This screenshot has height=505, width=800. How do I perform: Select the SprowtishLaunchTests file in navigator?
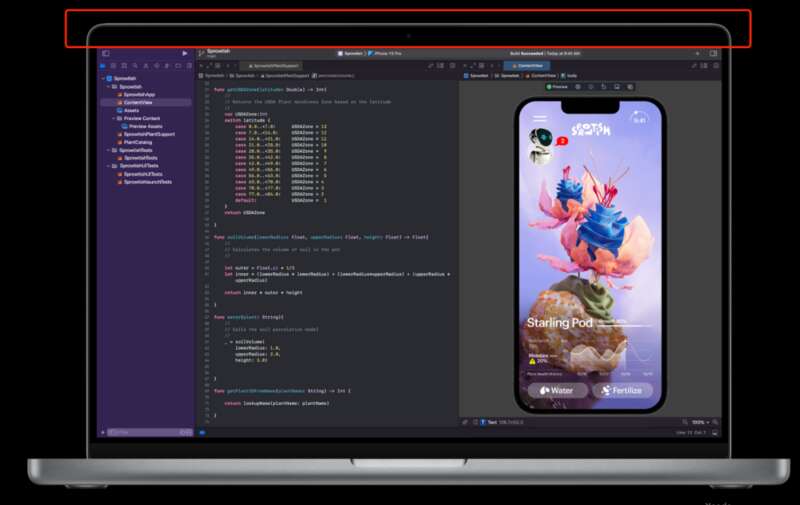[145, 182]
